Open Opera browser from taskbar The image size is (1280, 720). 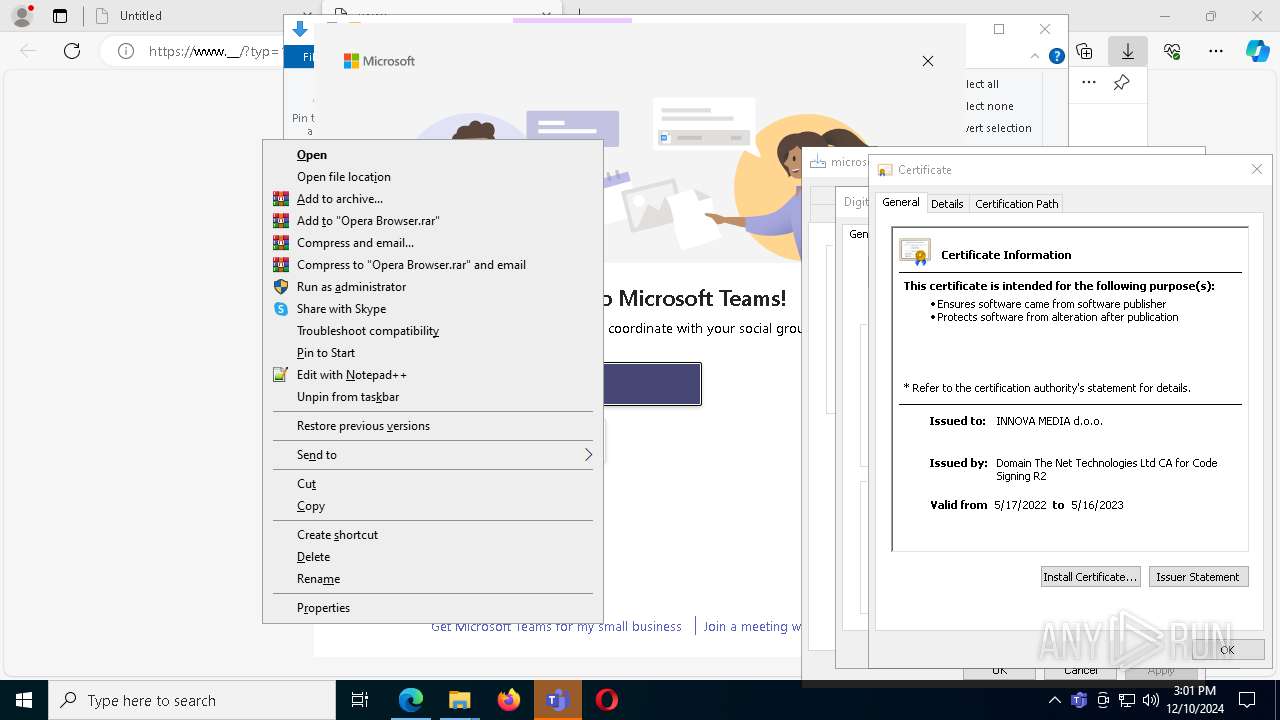(606, 700)
